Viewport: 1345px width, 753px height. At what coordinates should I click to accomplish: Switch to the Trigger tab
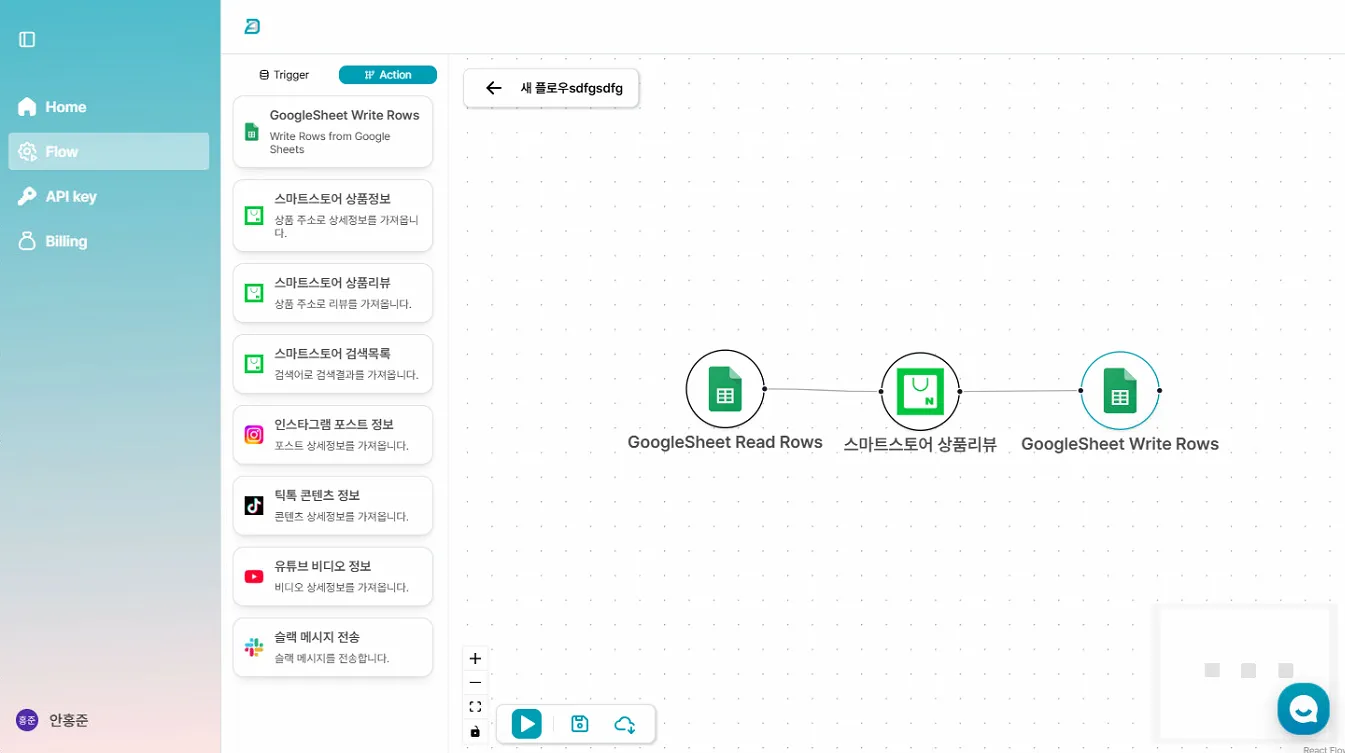(x=285, y=75)
